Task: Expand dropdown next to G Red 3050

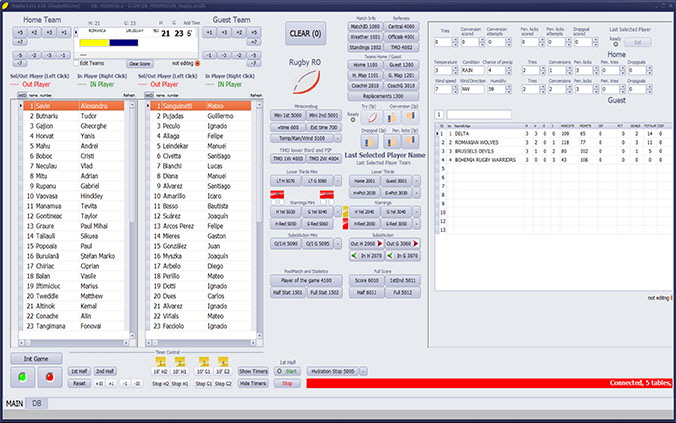Action: [416, 224]
